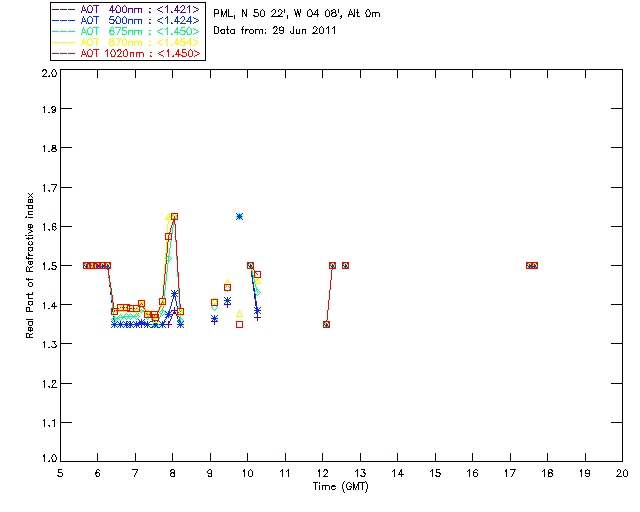
Task: Click the 17 x-axis tick label
Action: (x=510, y=473)
